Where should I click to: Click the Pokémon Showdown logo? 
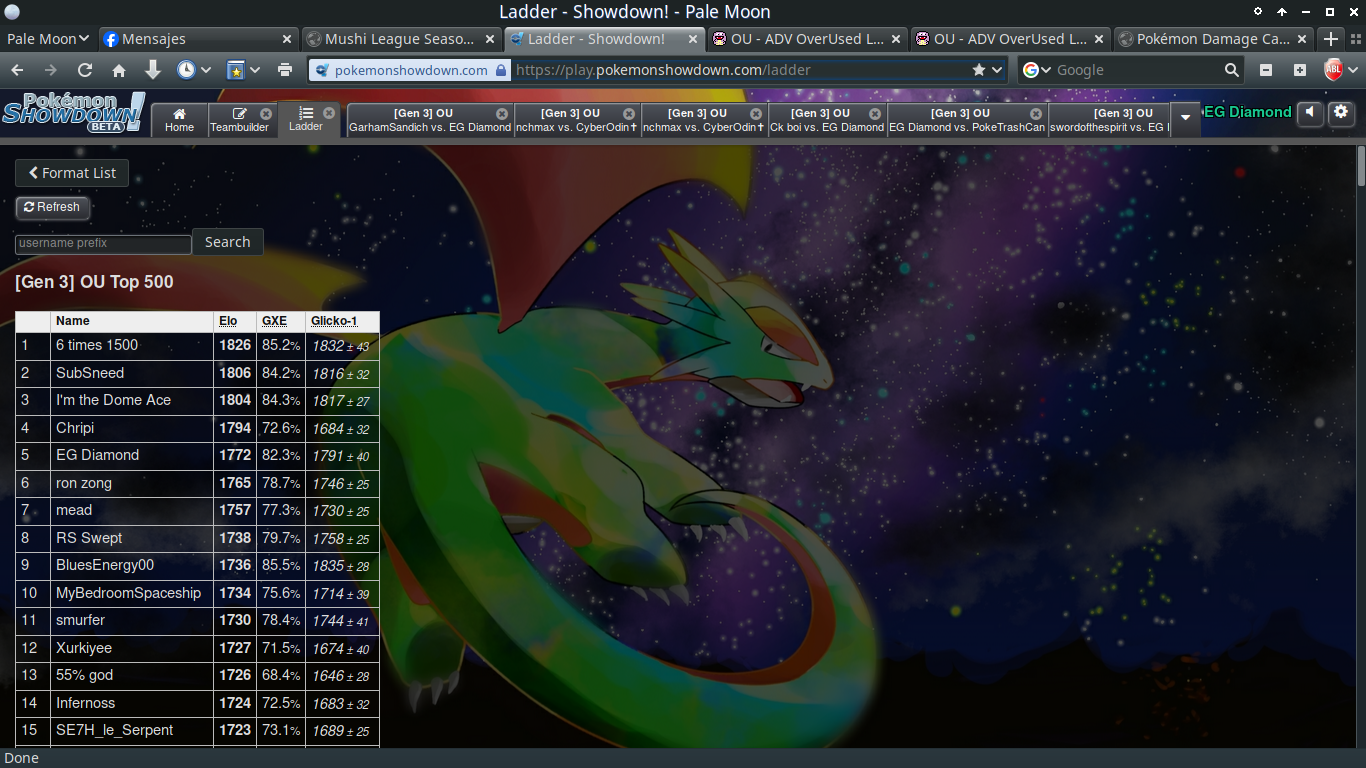coord(74,112)
